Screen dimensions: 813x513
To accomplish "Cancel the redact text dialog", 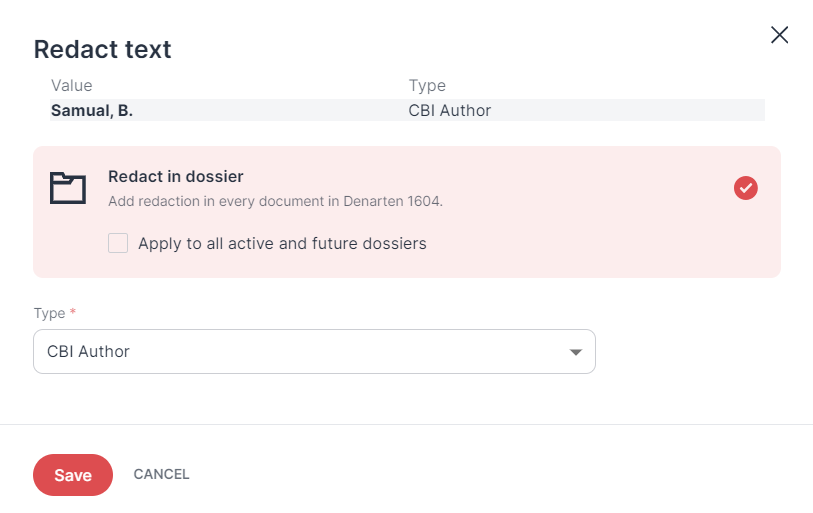I will click(161, 474).
